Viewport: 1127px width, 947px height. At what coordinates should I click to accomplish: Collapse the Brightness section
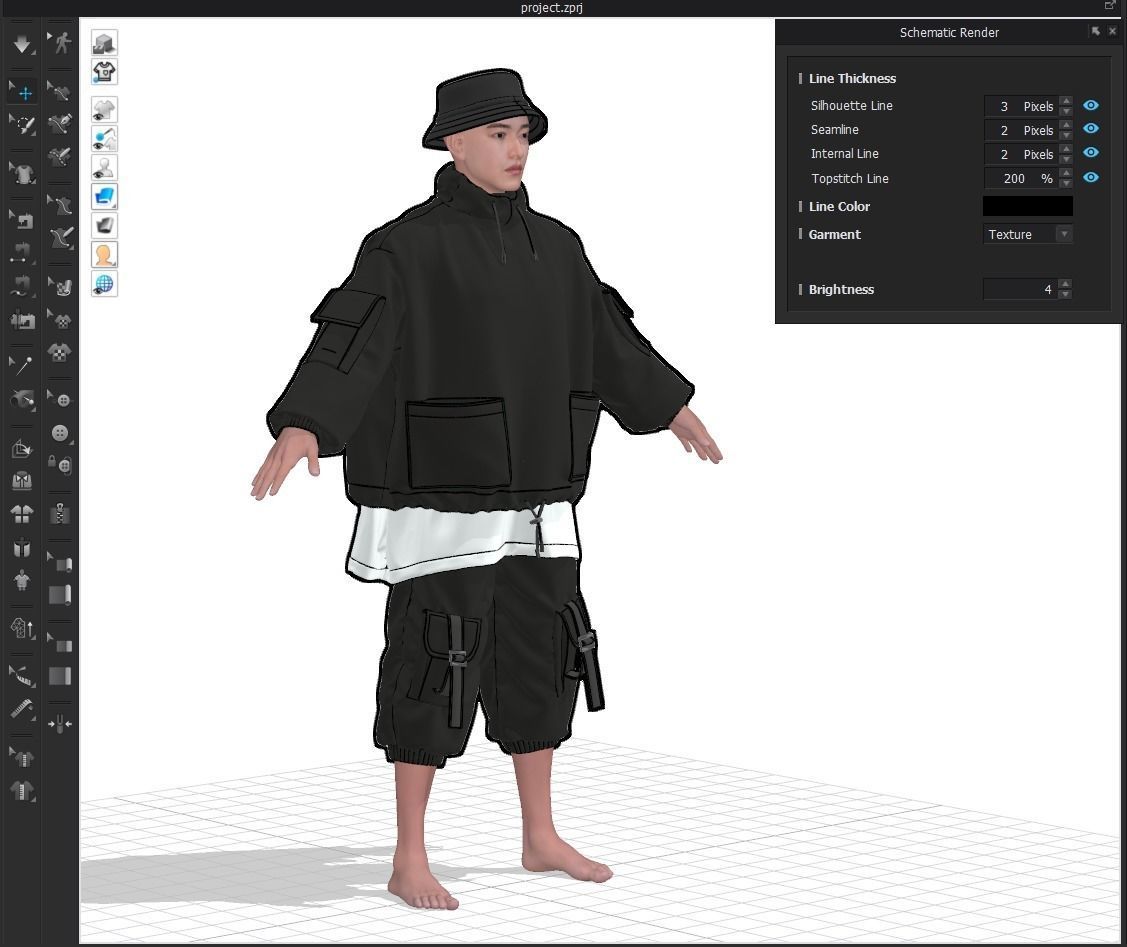click(801, 289)
